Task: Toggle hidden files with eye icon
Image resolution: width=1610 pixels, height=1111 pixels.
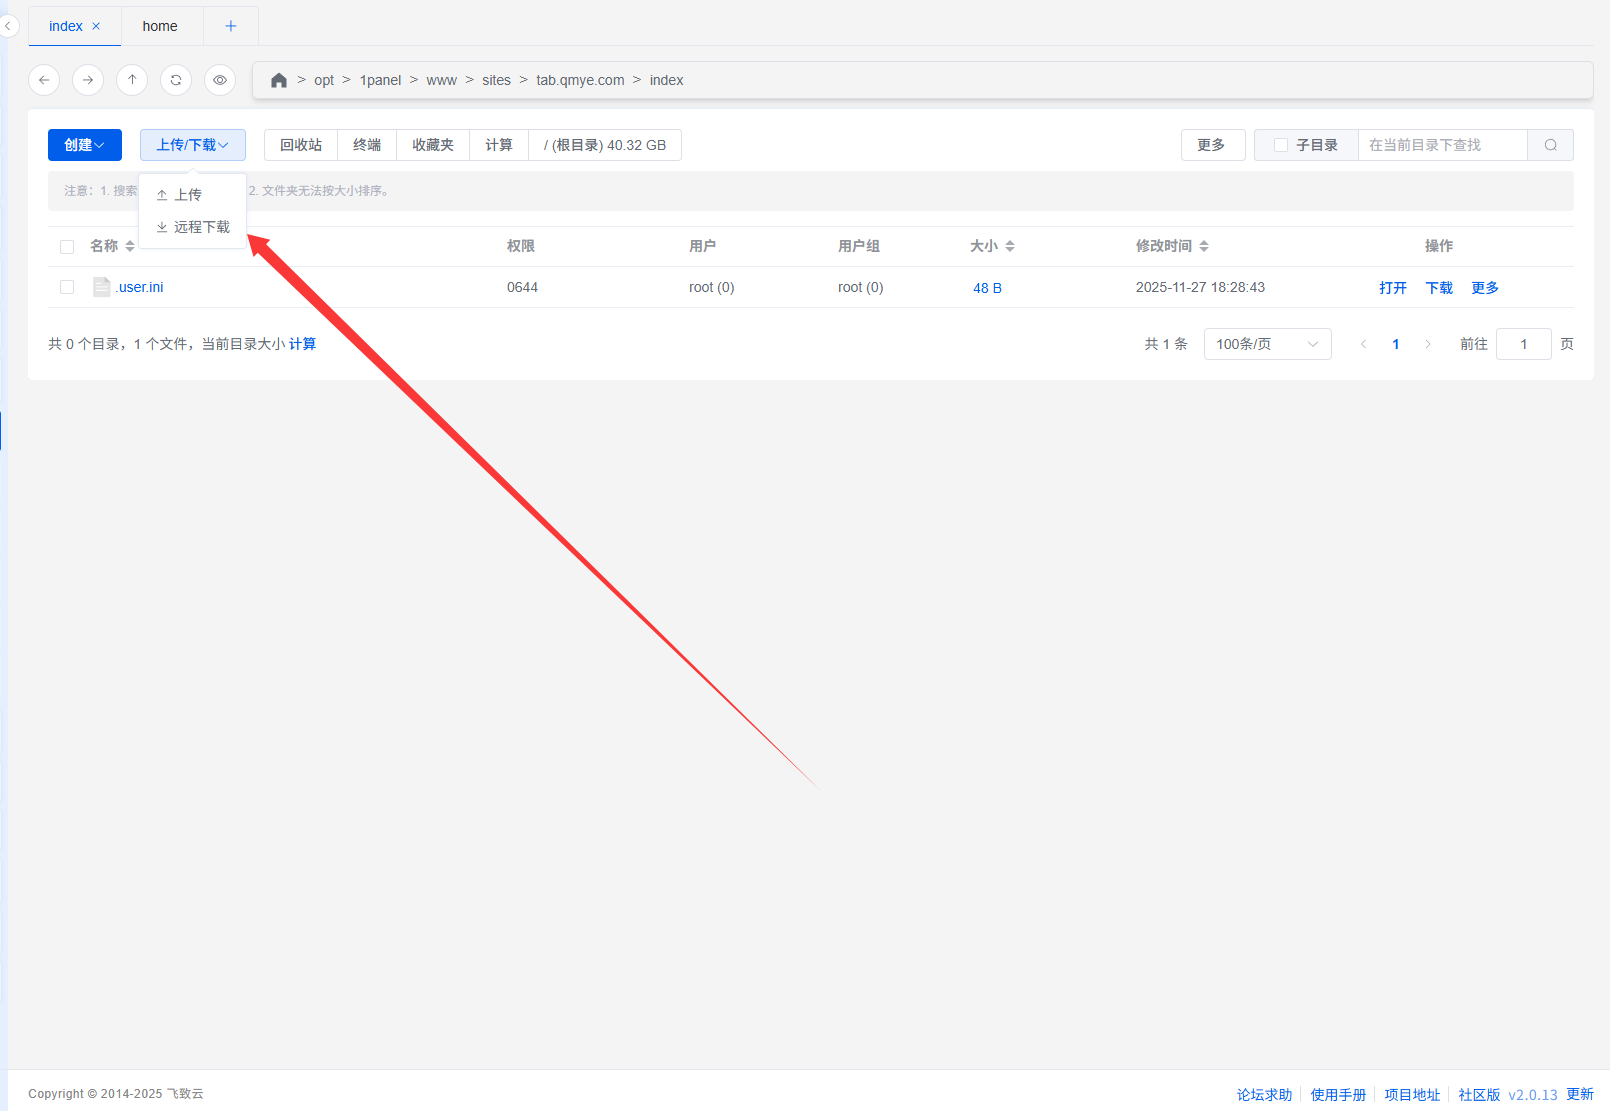Action: (x=220, y=80)
